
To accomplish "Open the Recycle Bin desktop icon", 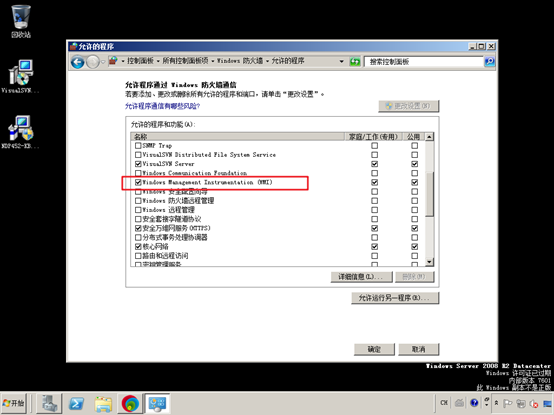I will 21,21.
